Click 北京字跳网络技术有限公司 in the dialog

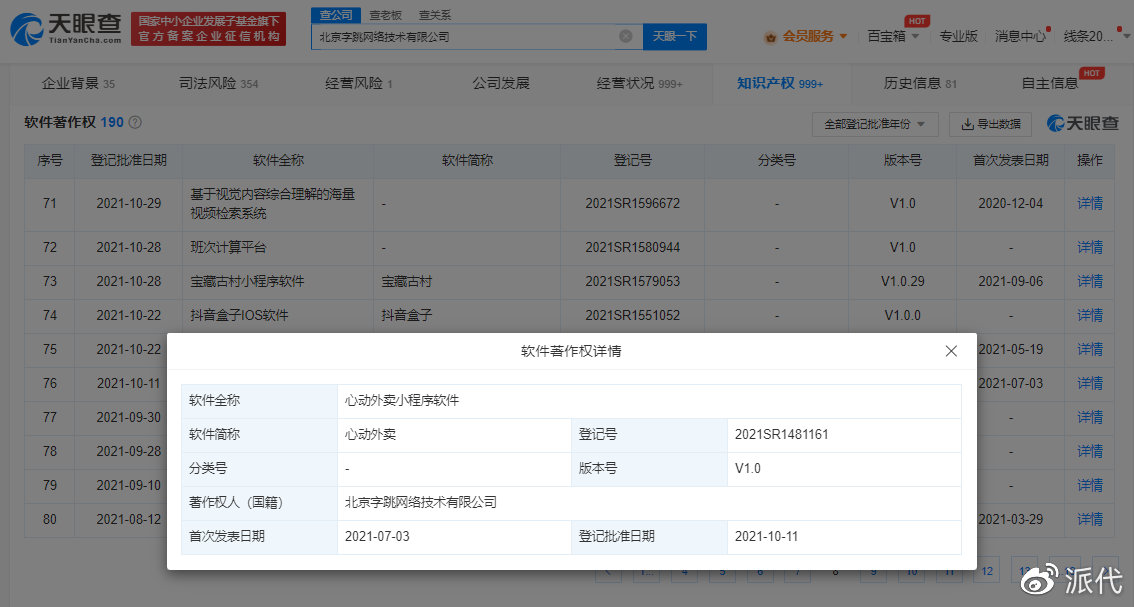[x=421, y=503]
